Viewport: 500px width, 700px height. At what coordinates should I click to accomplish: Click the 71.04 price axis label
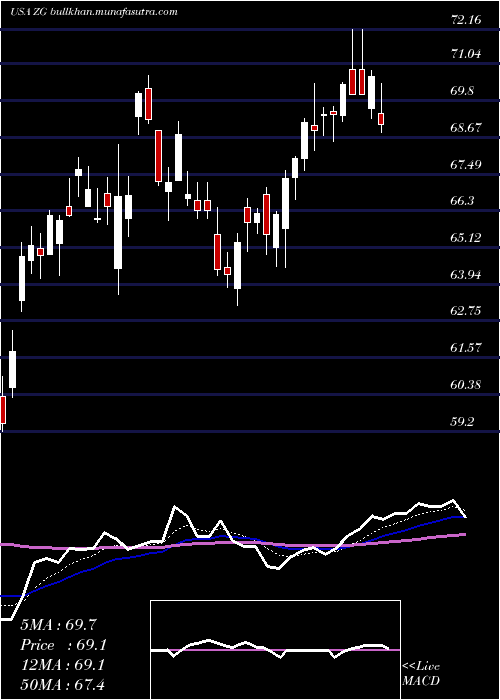466,54
